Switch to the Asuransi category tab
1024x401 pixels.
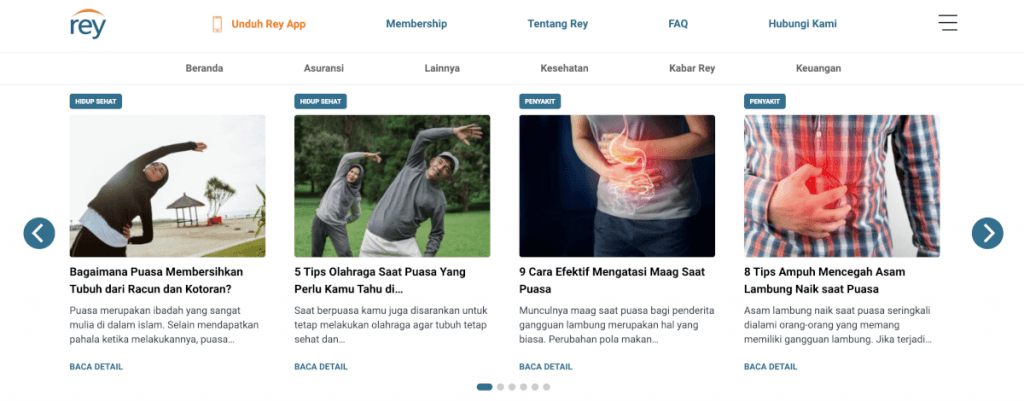[x=324, y=68]
